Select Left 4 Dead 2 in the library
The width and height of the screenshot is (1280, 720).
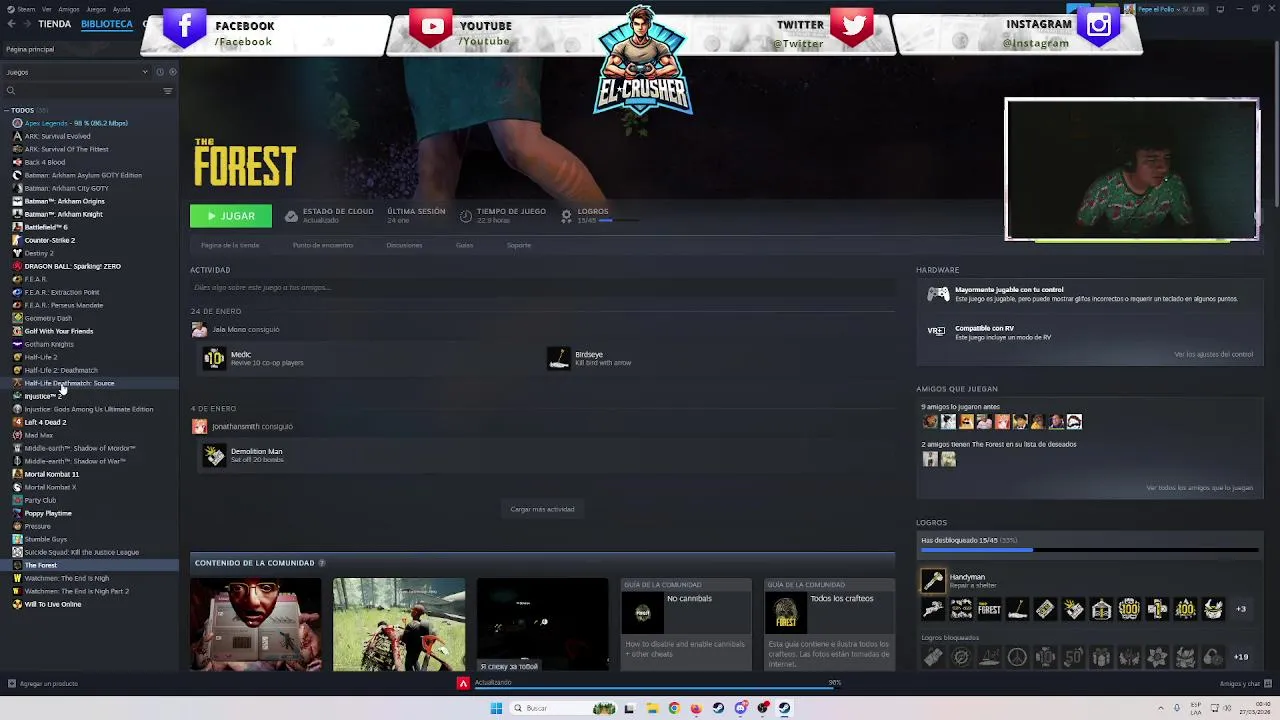45,422
